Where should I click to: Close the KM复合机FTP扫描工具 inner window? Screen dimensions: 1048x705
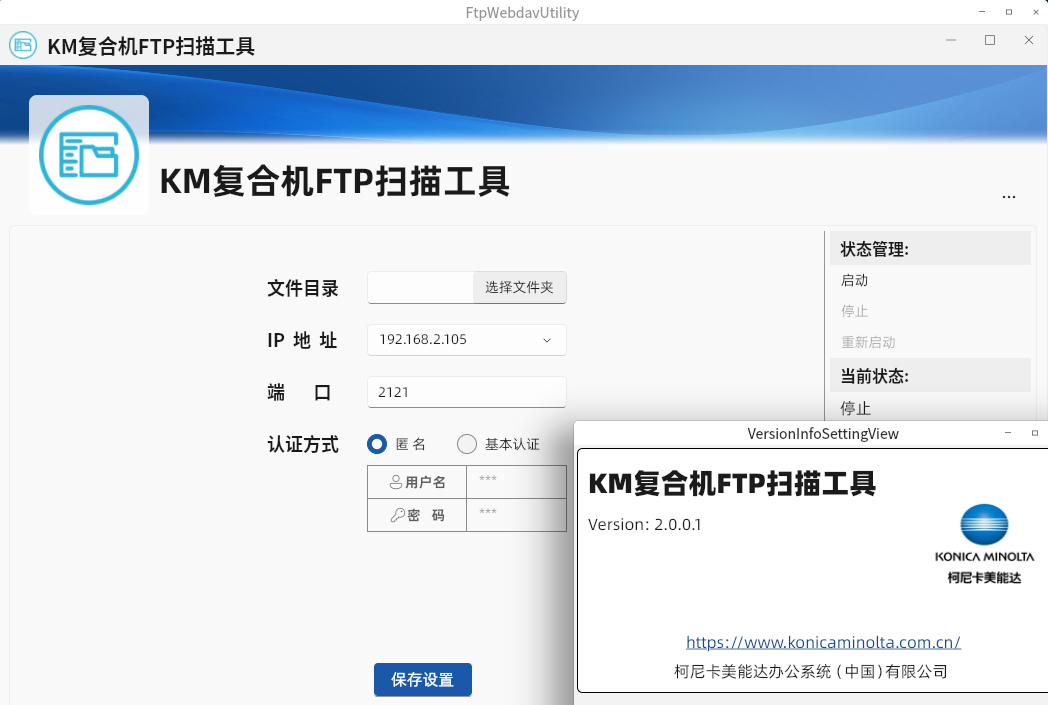(1029, 40)
